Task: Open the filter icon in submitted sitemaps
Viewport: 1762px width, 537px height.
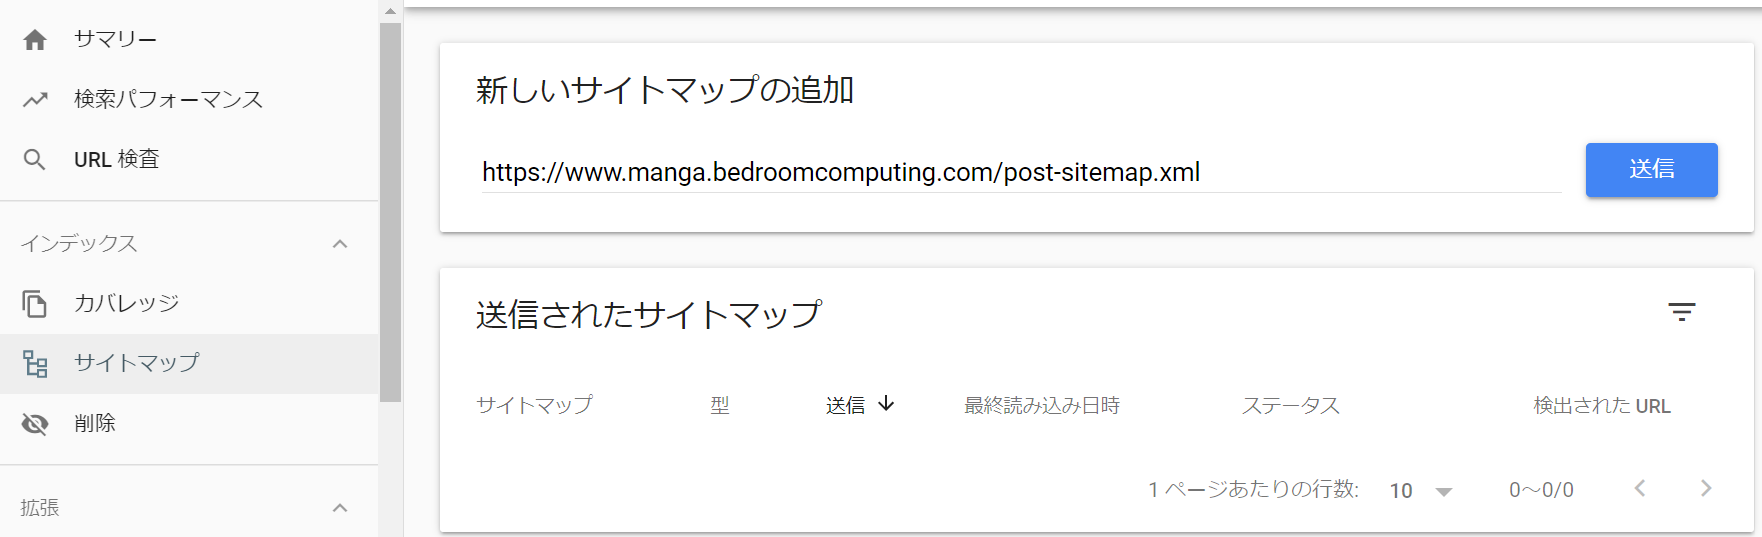Action: point(1682,312)
